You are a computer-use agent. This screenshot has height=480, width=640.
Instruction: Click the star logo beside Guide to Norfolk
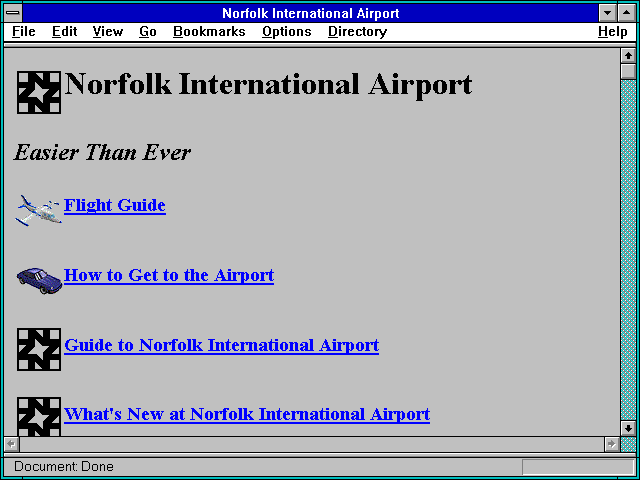(39, 349)
